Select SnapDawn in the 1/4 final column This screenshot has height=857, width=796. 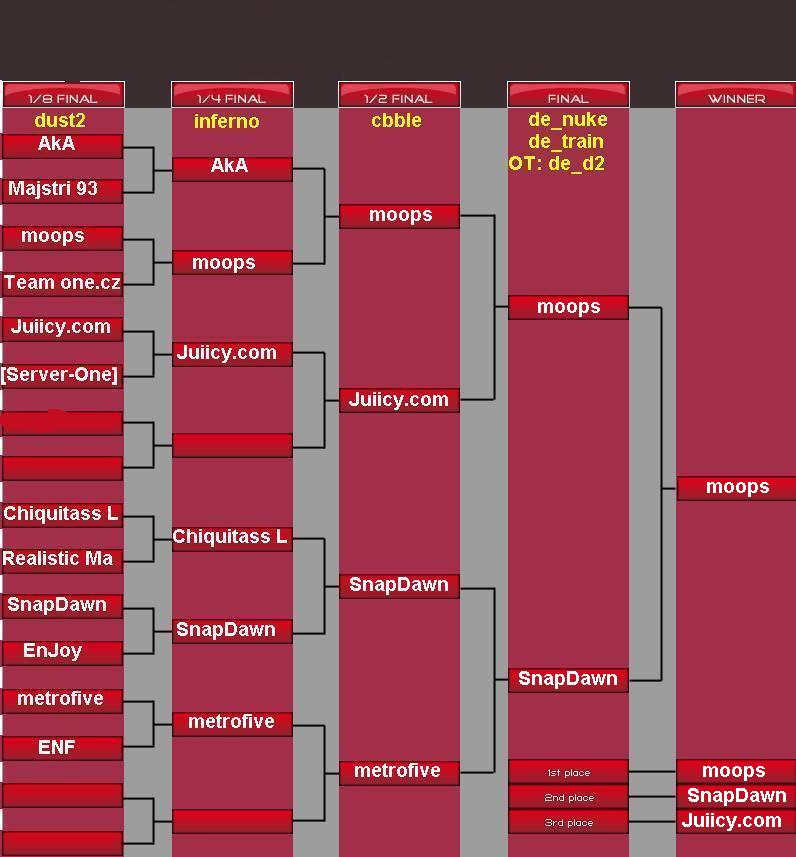(x=232, y=631)
